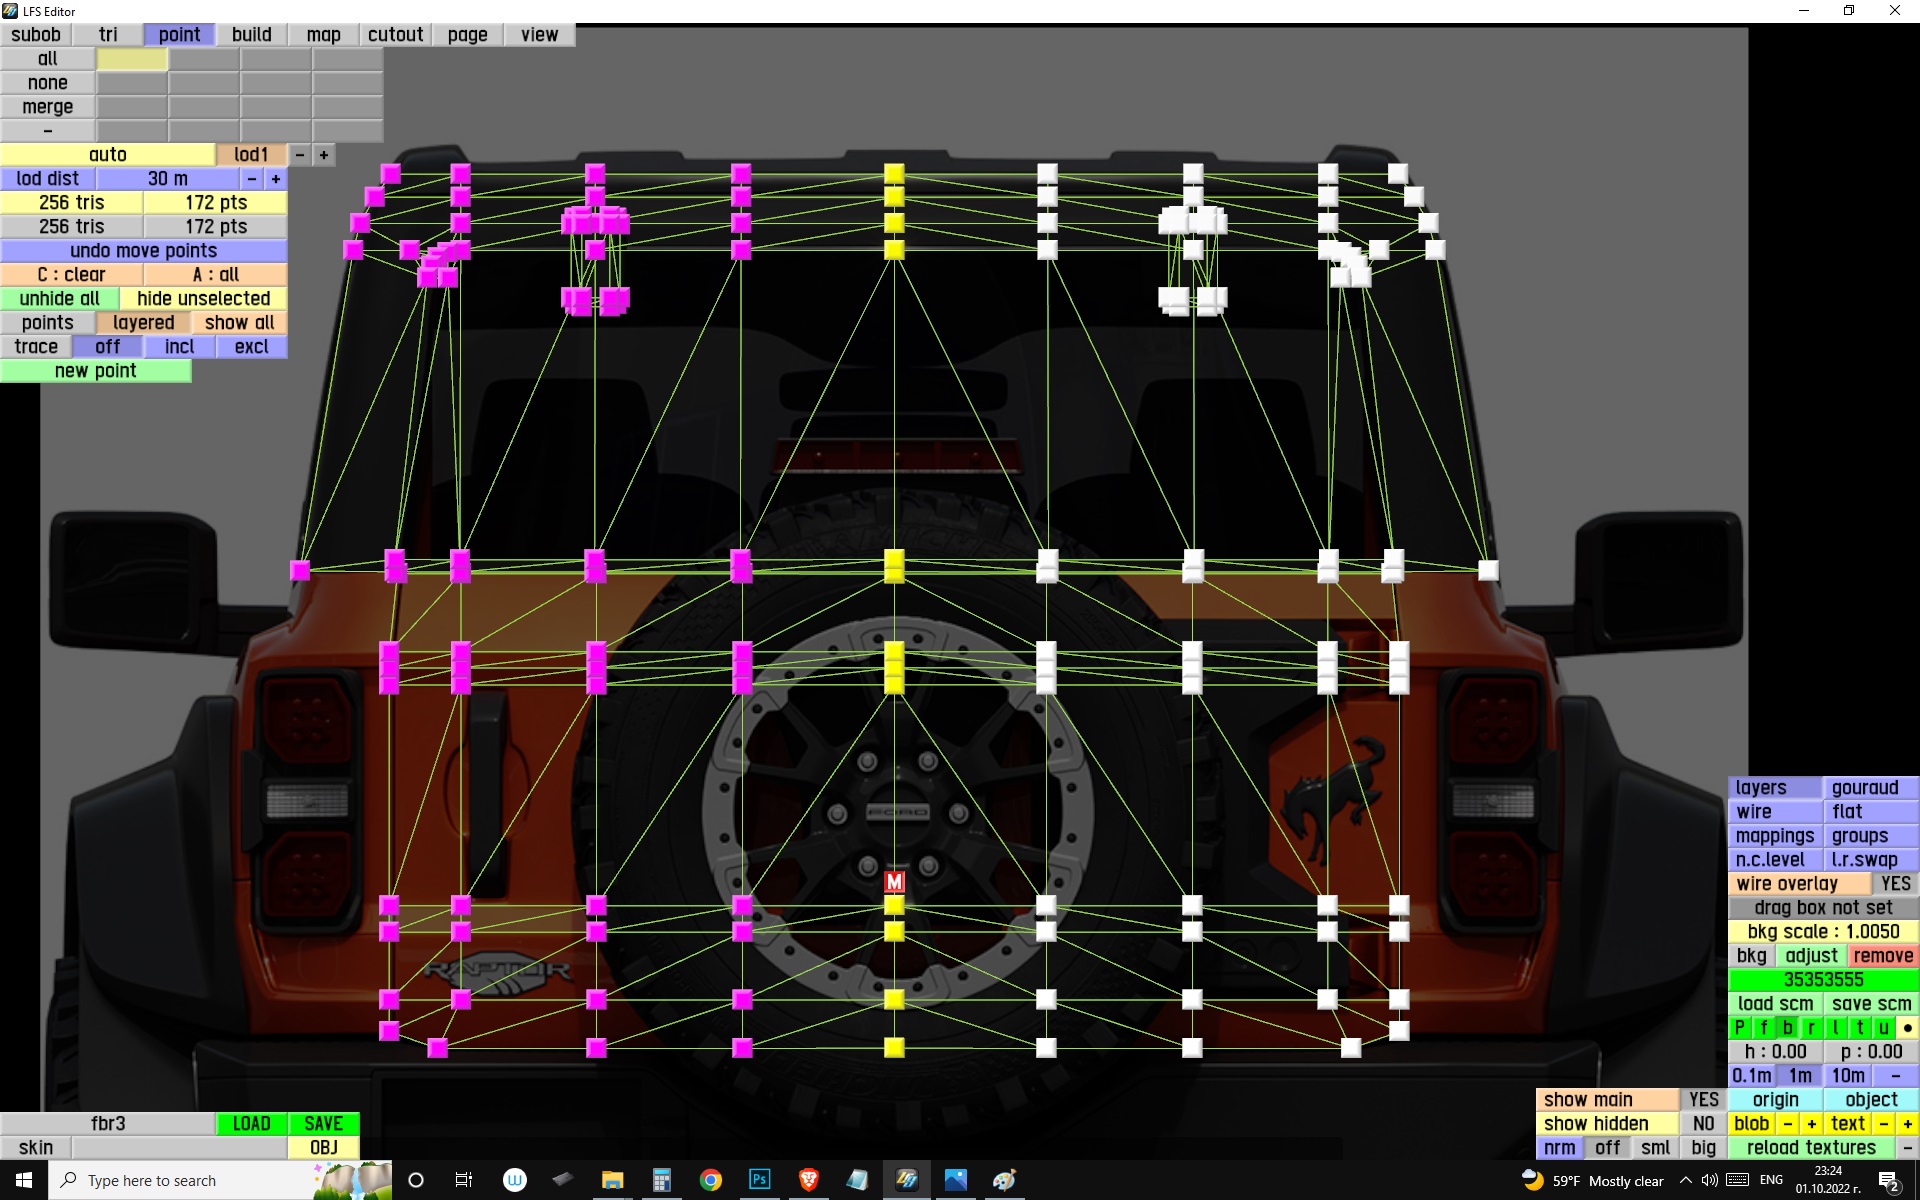Select the pale yellow layer swatch
The height and width of the screenshot is (1200, 1920).
pos(132,59)
